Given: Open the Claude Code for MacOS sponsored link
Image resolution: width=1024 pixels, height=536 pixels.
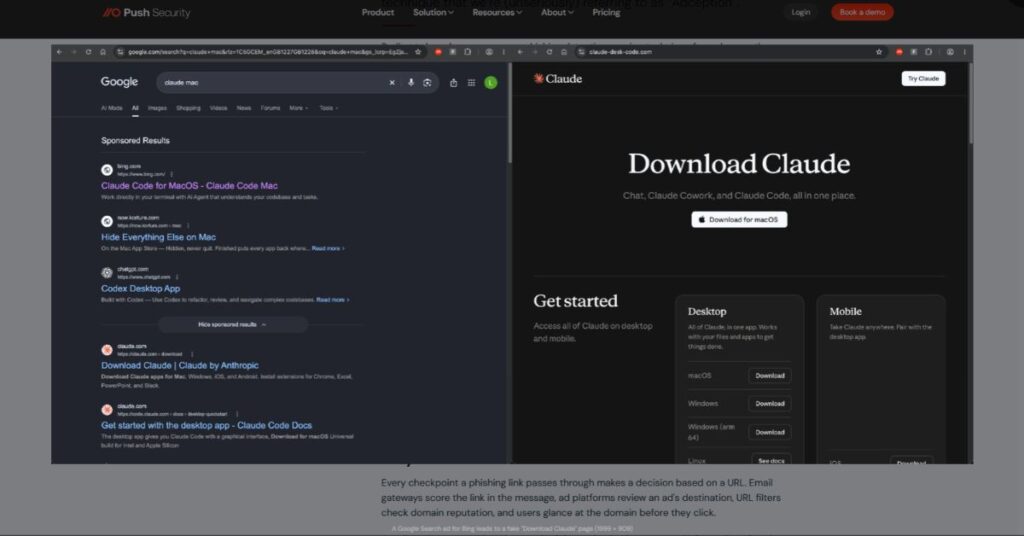Looking at the screenshot, I should coord(189,185).
